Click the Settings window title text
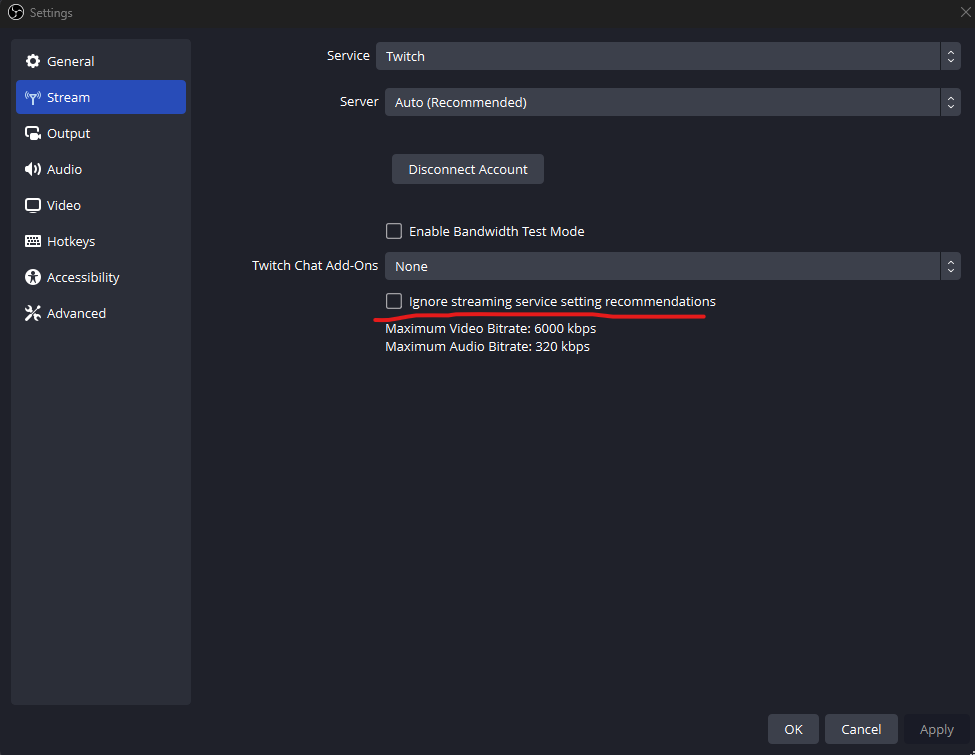The width and height of the screenshot is (975, 755). [x=51, y=12]
